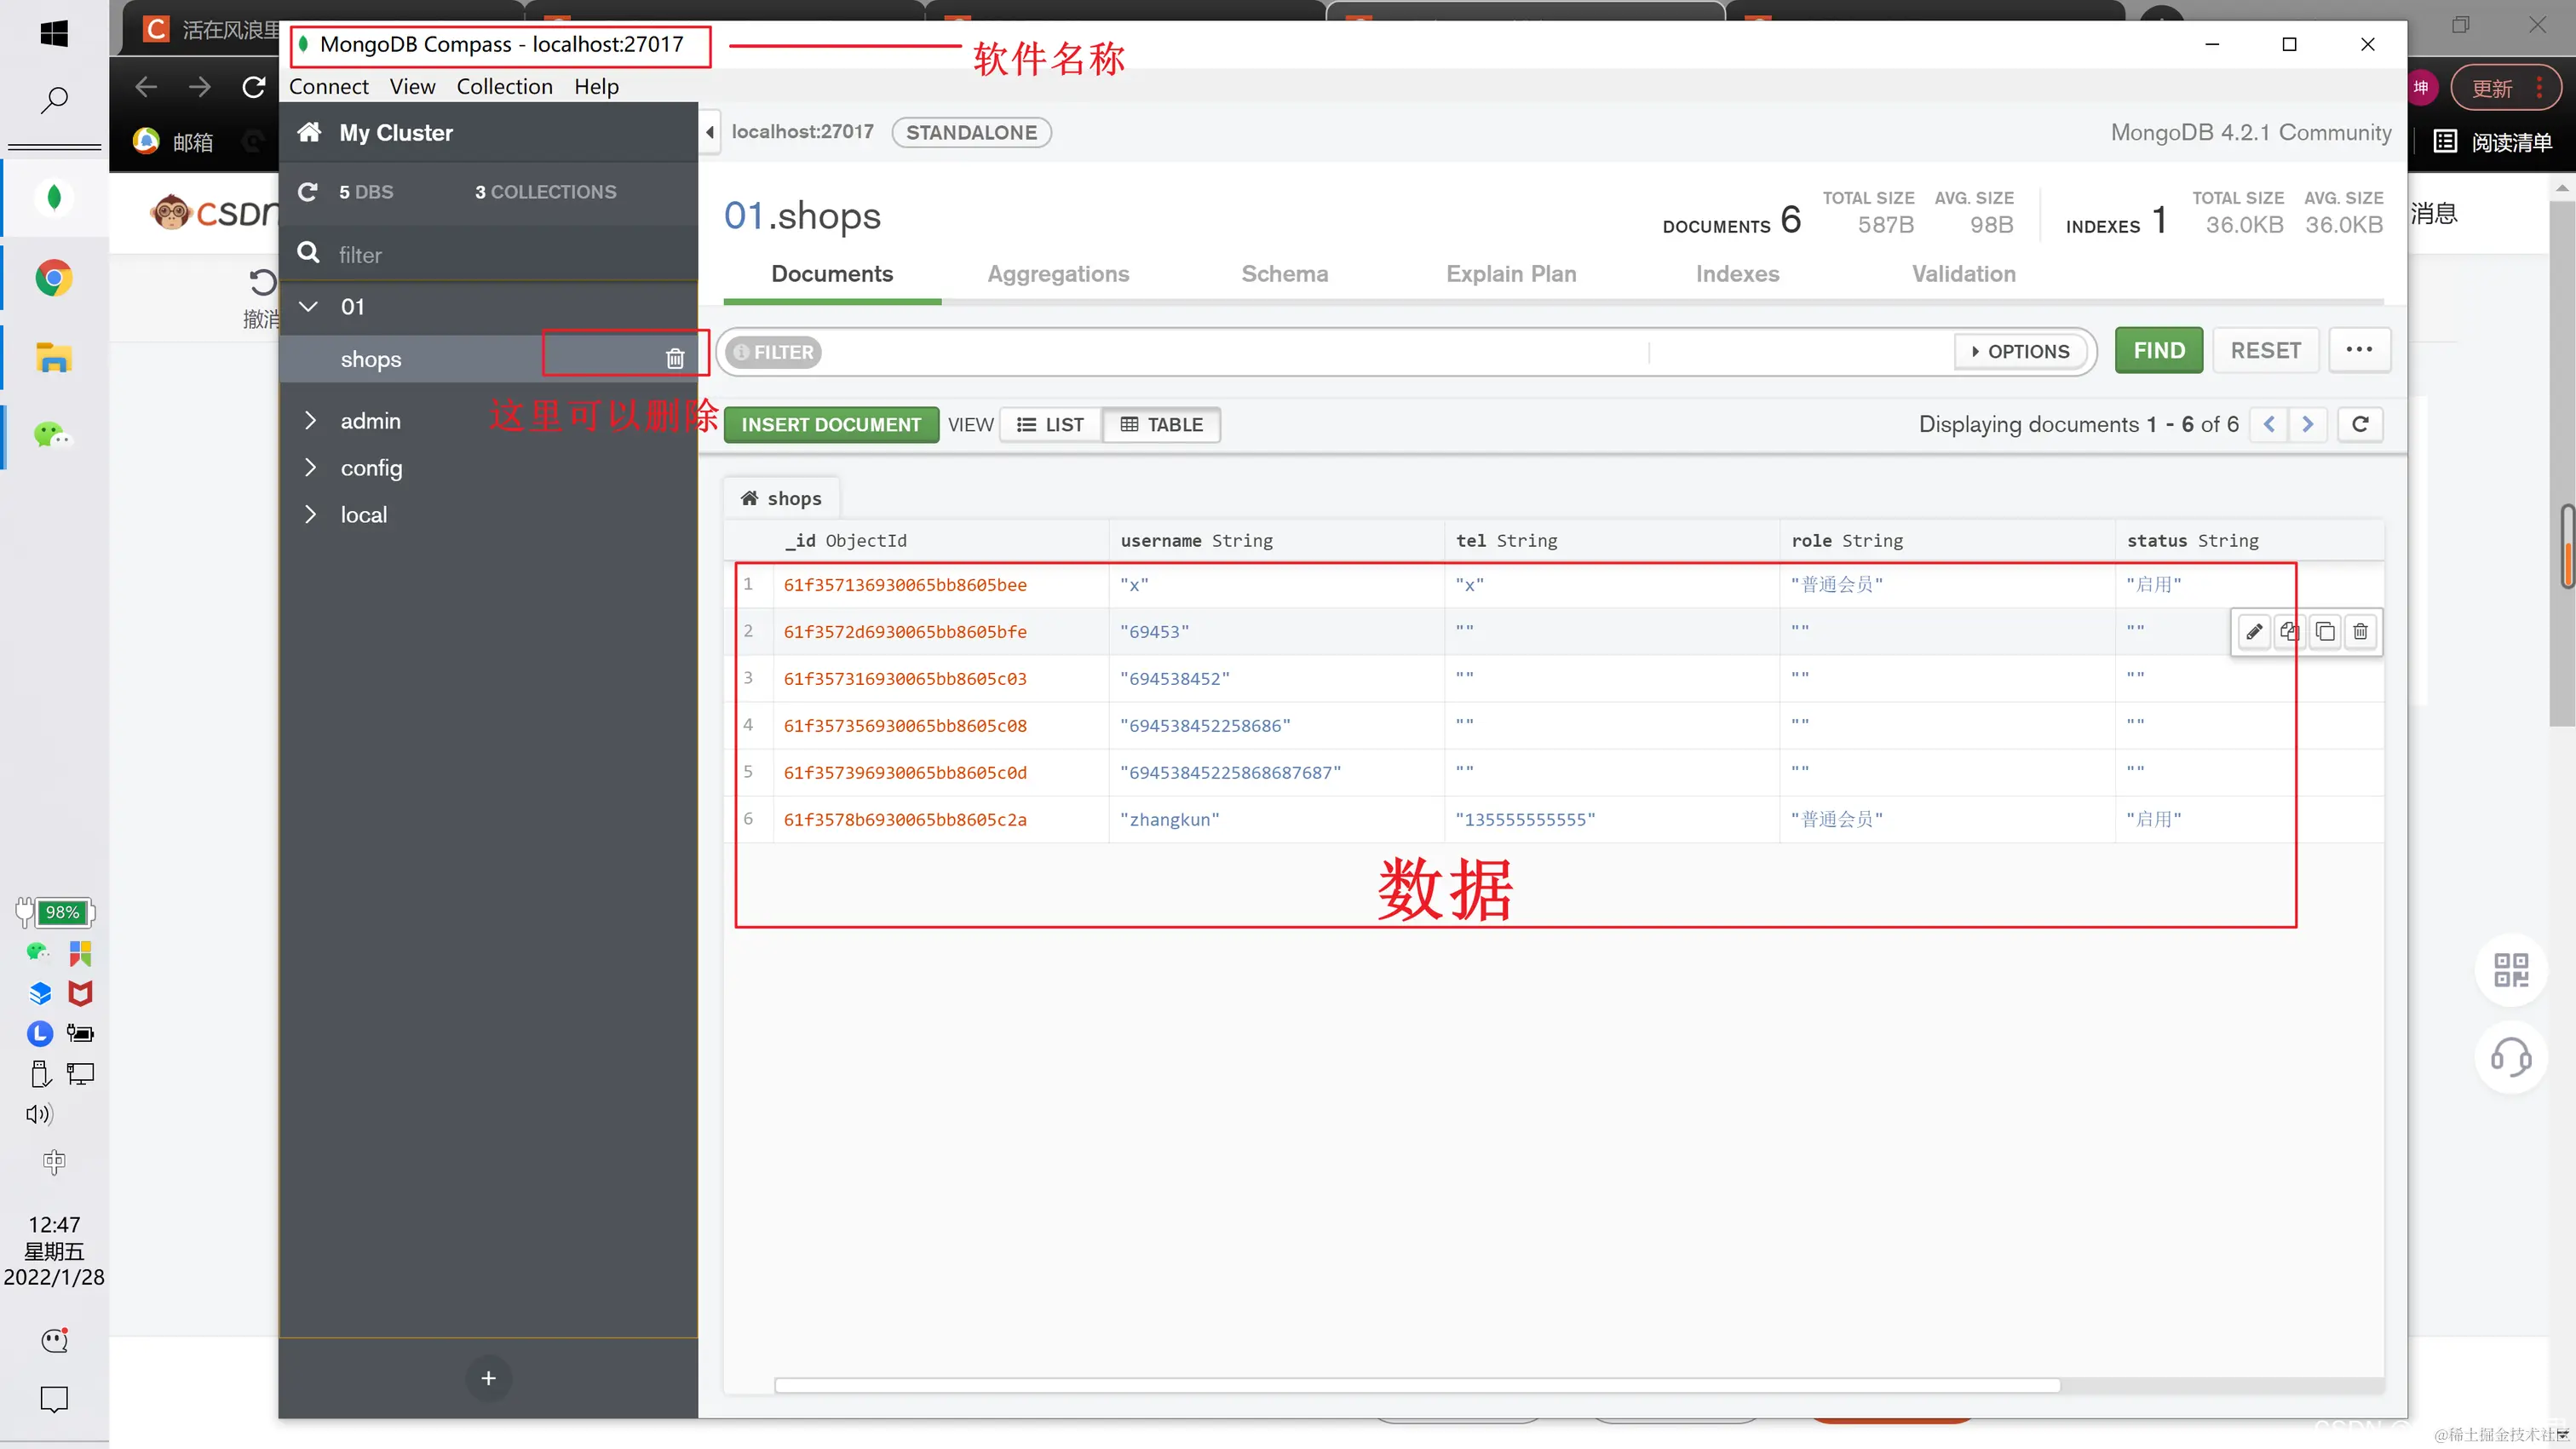Delete the shops collection trash icon

tap(675, 358)
